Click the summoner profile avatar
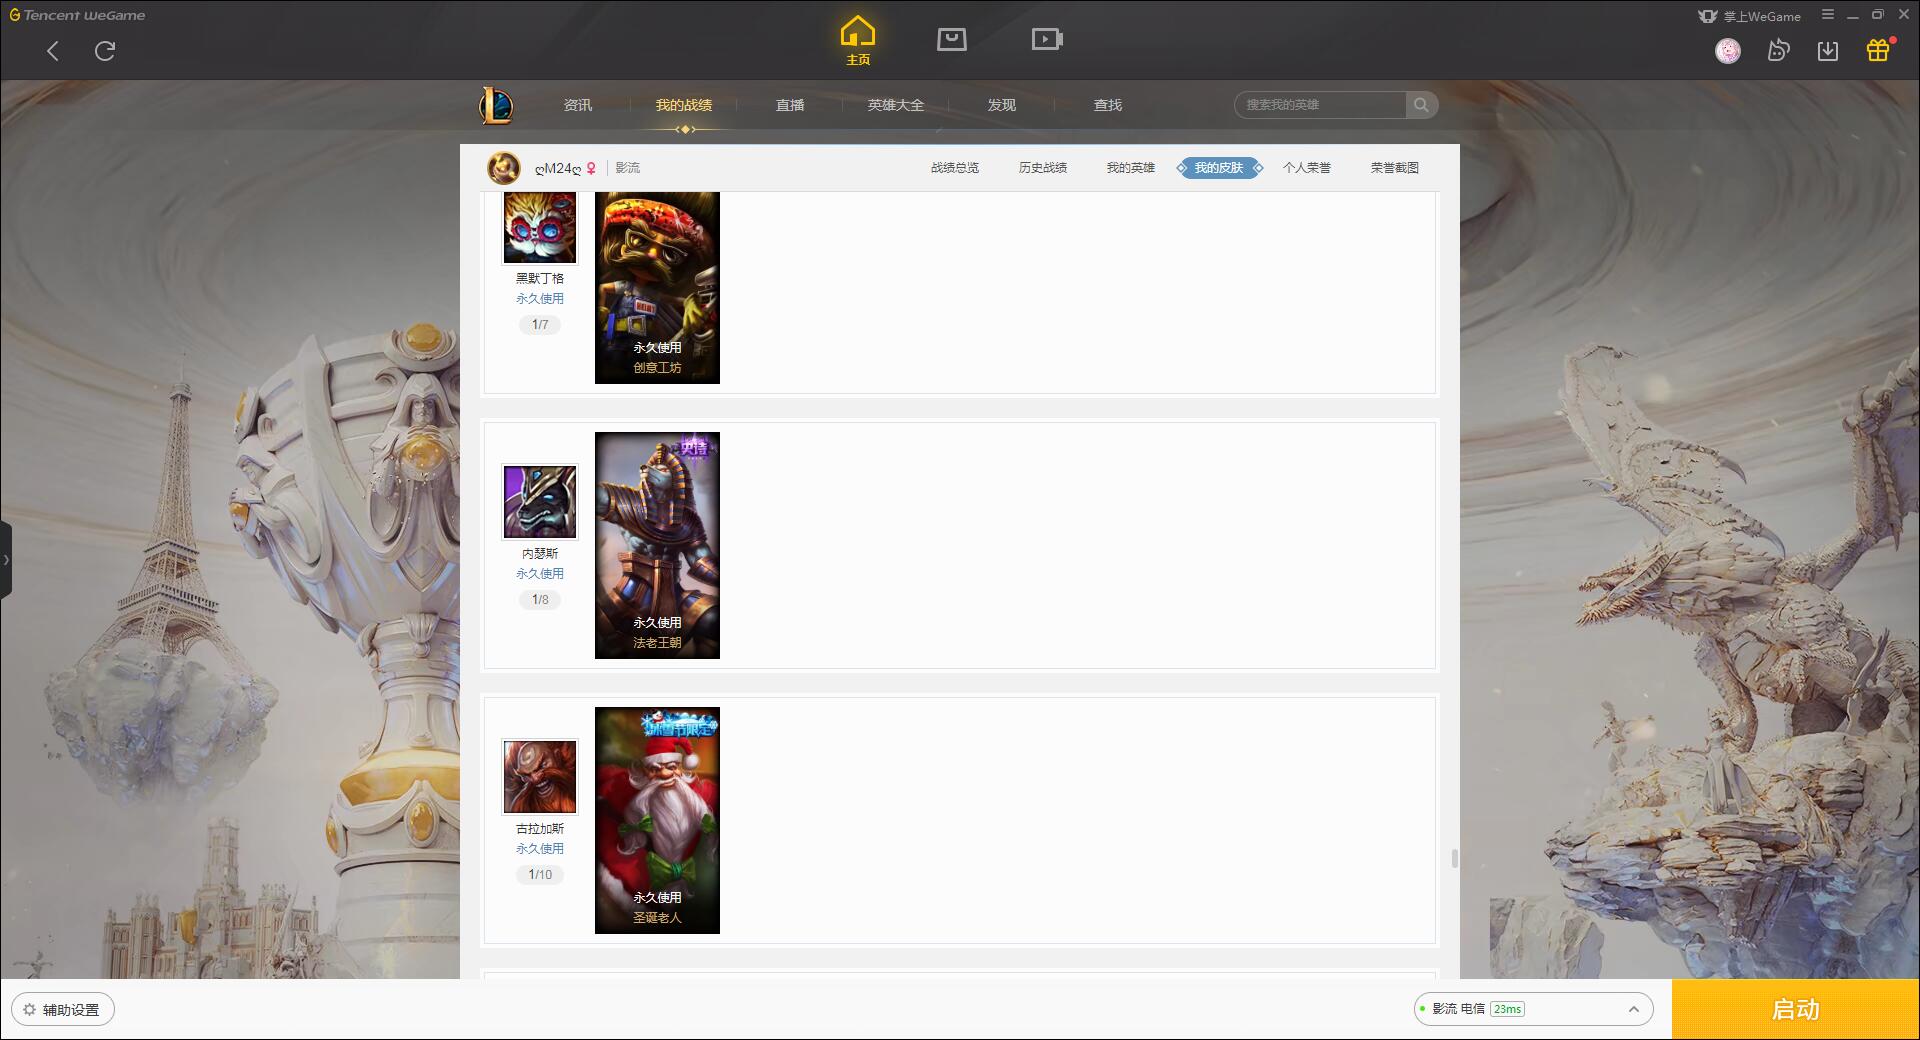 click(x=504, y=168)
